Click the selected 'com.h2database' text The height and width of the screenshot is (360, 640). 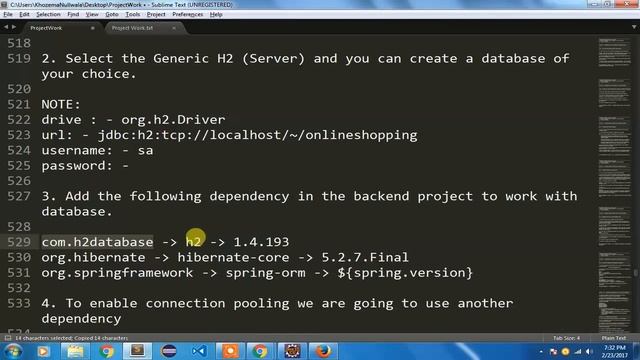[x=97, y=242]
